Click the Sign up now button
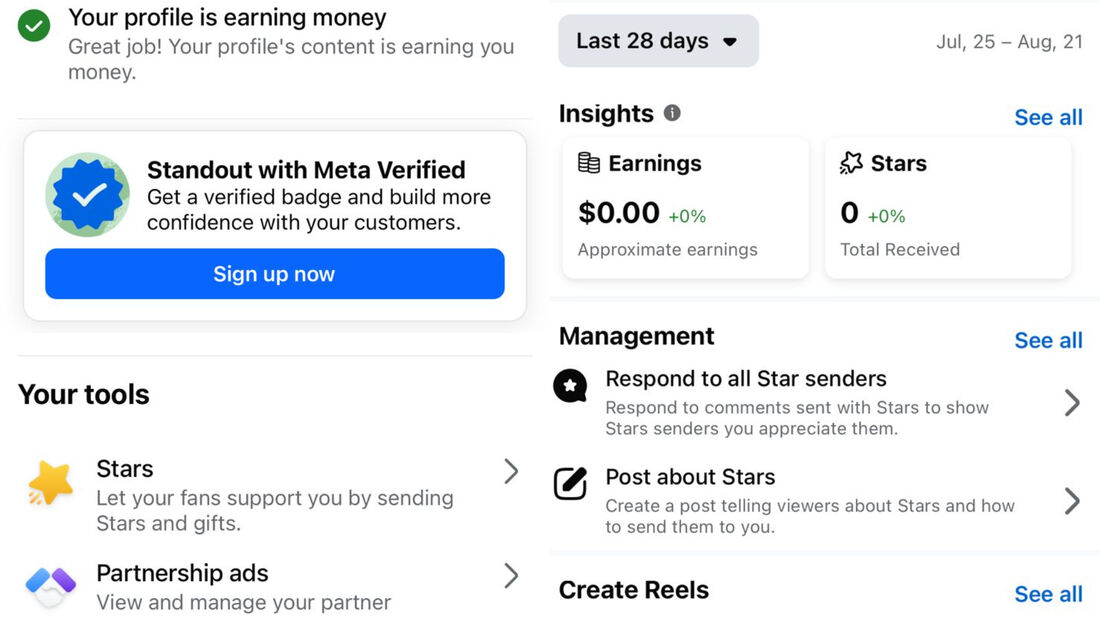This screenshot has height=619, width=1100. click(275, 274)
